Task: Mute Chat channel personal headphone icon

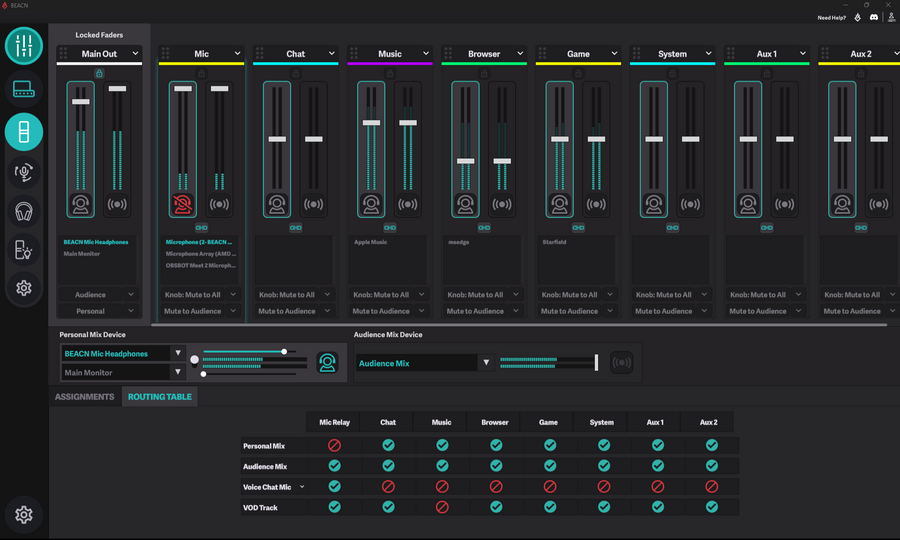Action: (x=277, y=204)
